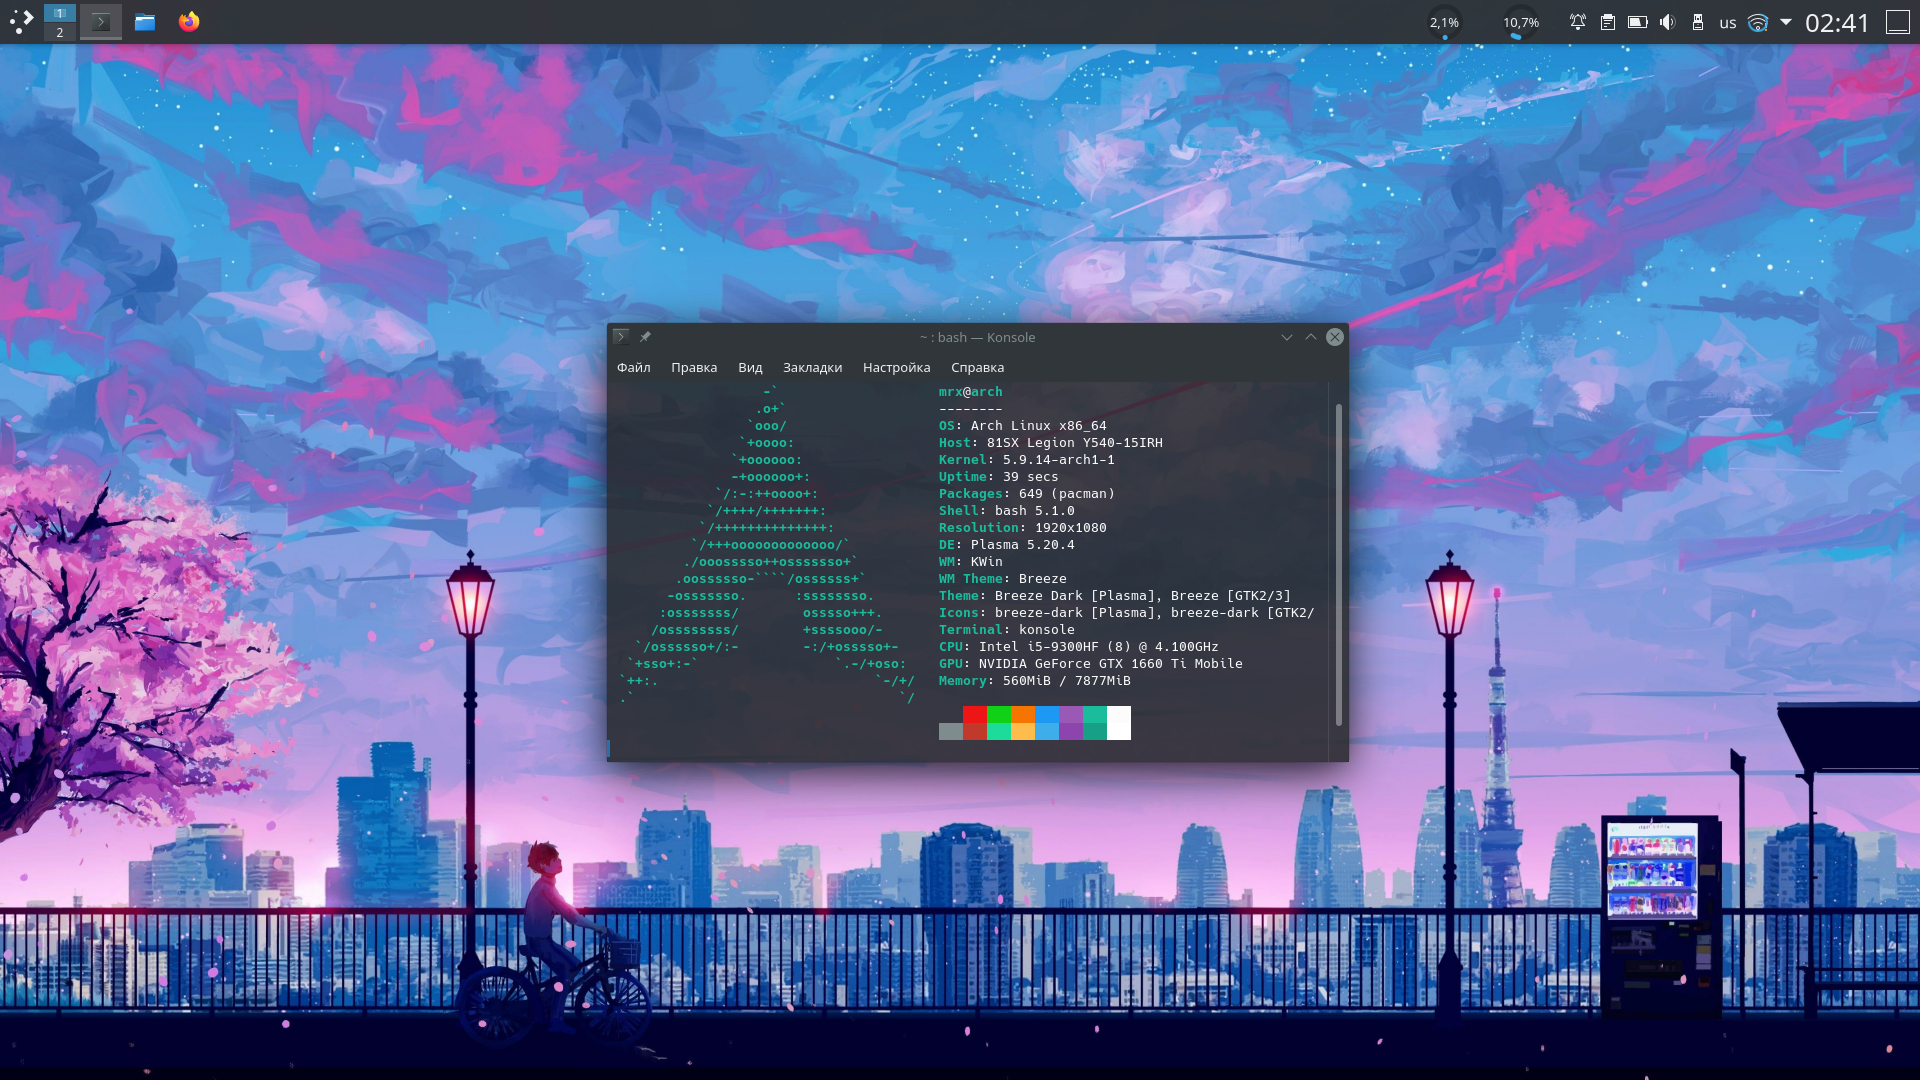Pin the Konsole window on all desktops

tap(645, 337)
